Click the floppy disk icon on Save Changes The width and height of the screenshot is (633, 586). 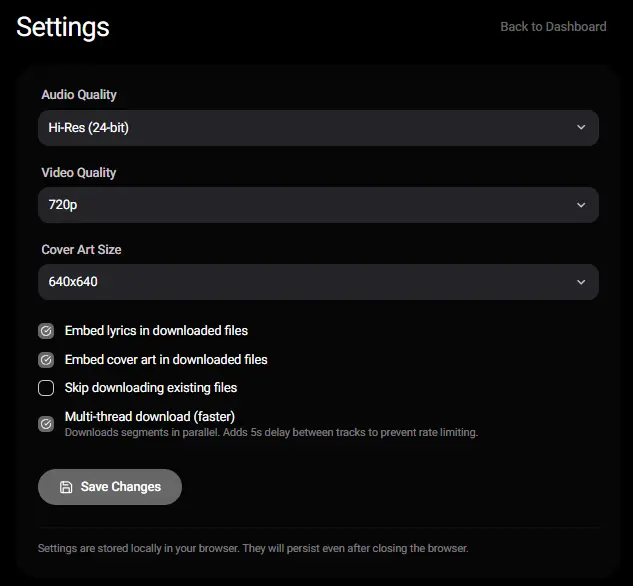tap(66, 487)
